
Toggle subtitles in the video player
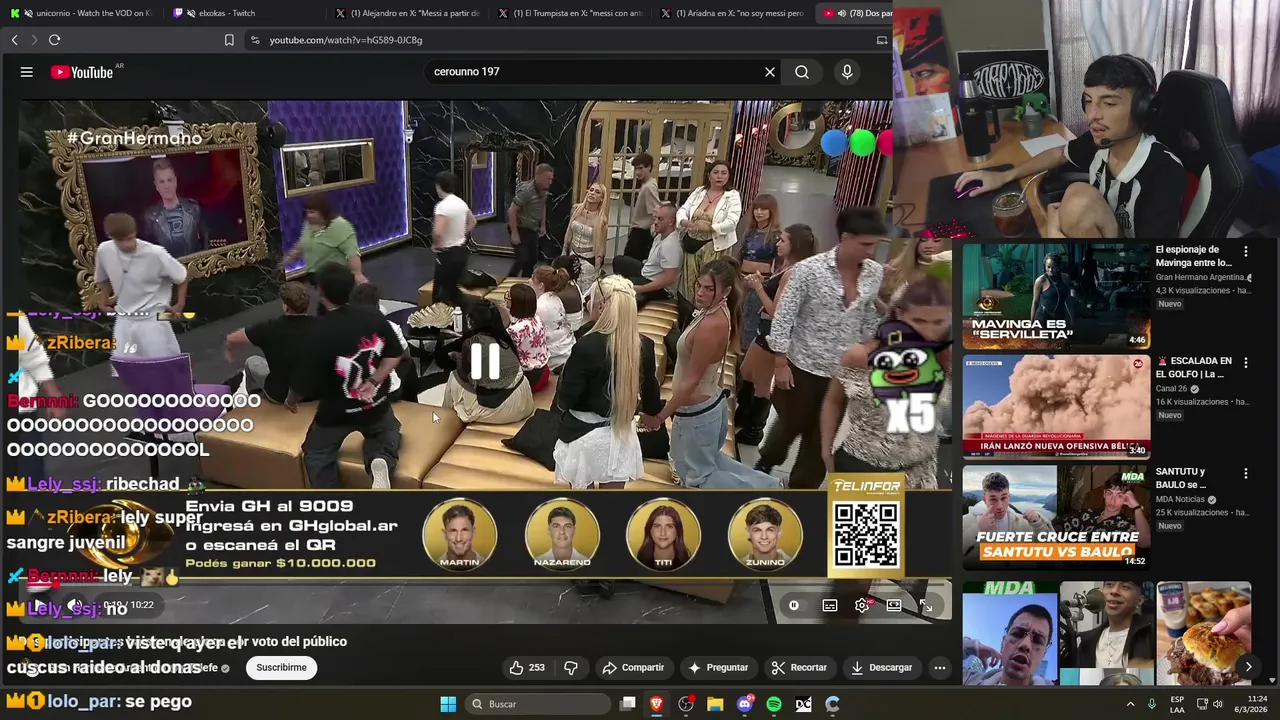pyautogui.click(x=830, y=605)
